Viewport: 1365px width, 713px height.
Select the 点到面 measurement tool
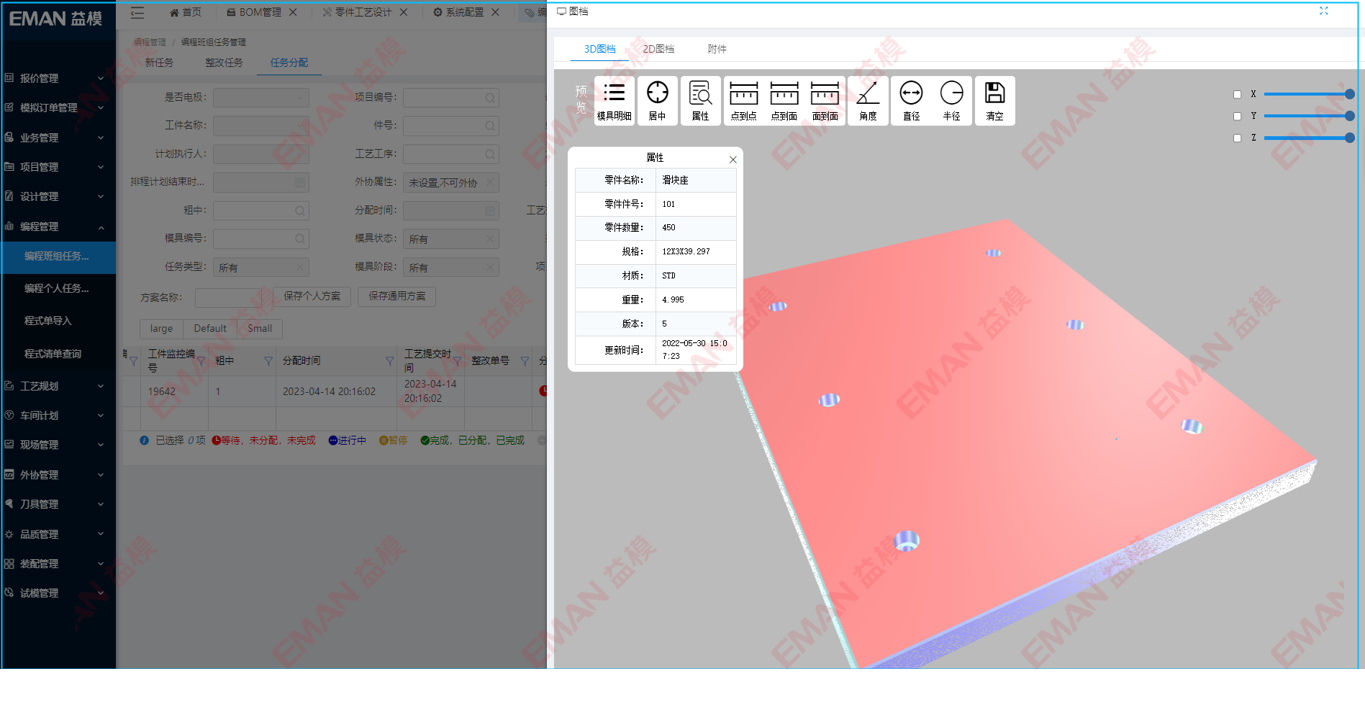(784, 101)
